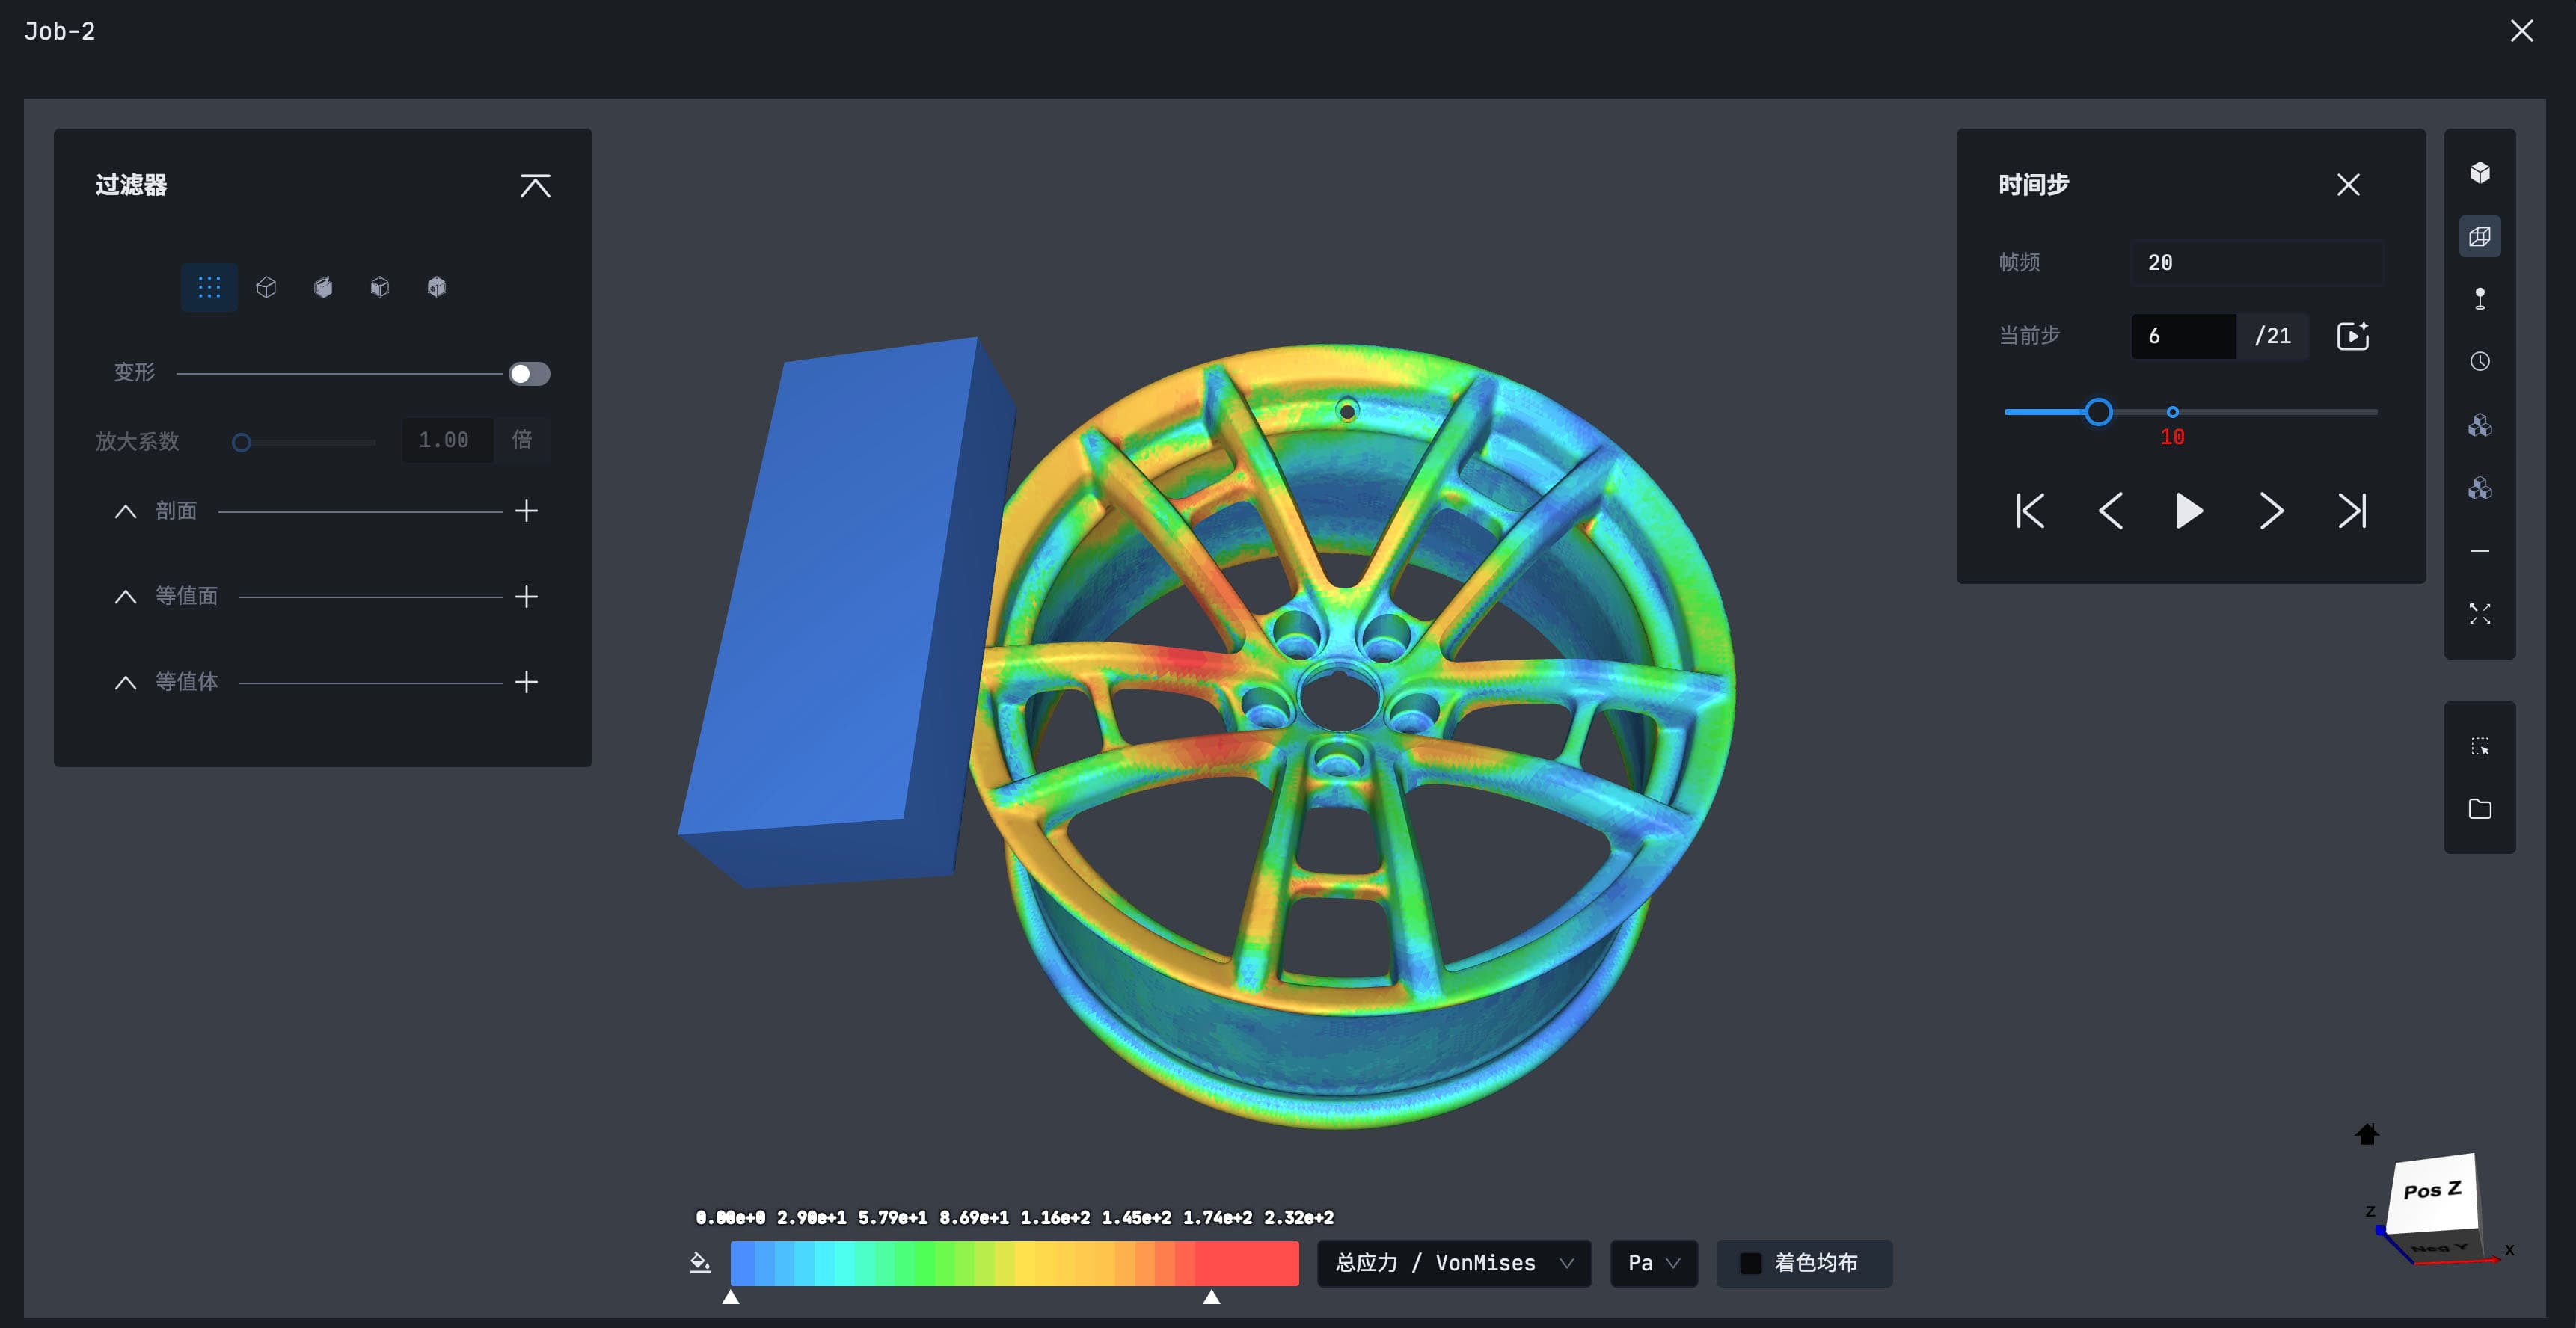
Task: Open the 总应力 / VonMises dropdown
Action: point(1454,1264)
